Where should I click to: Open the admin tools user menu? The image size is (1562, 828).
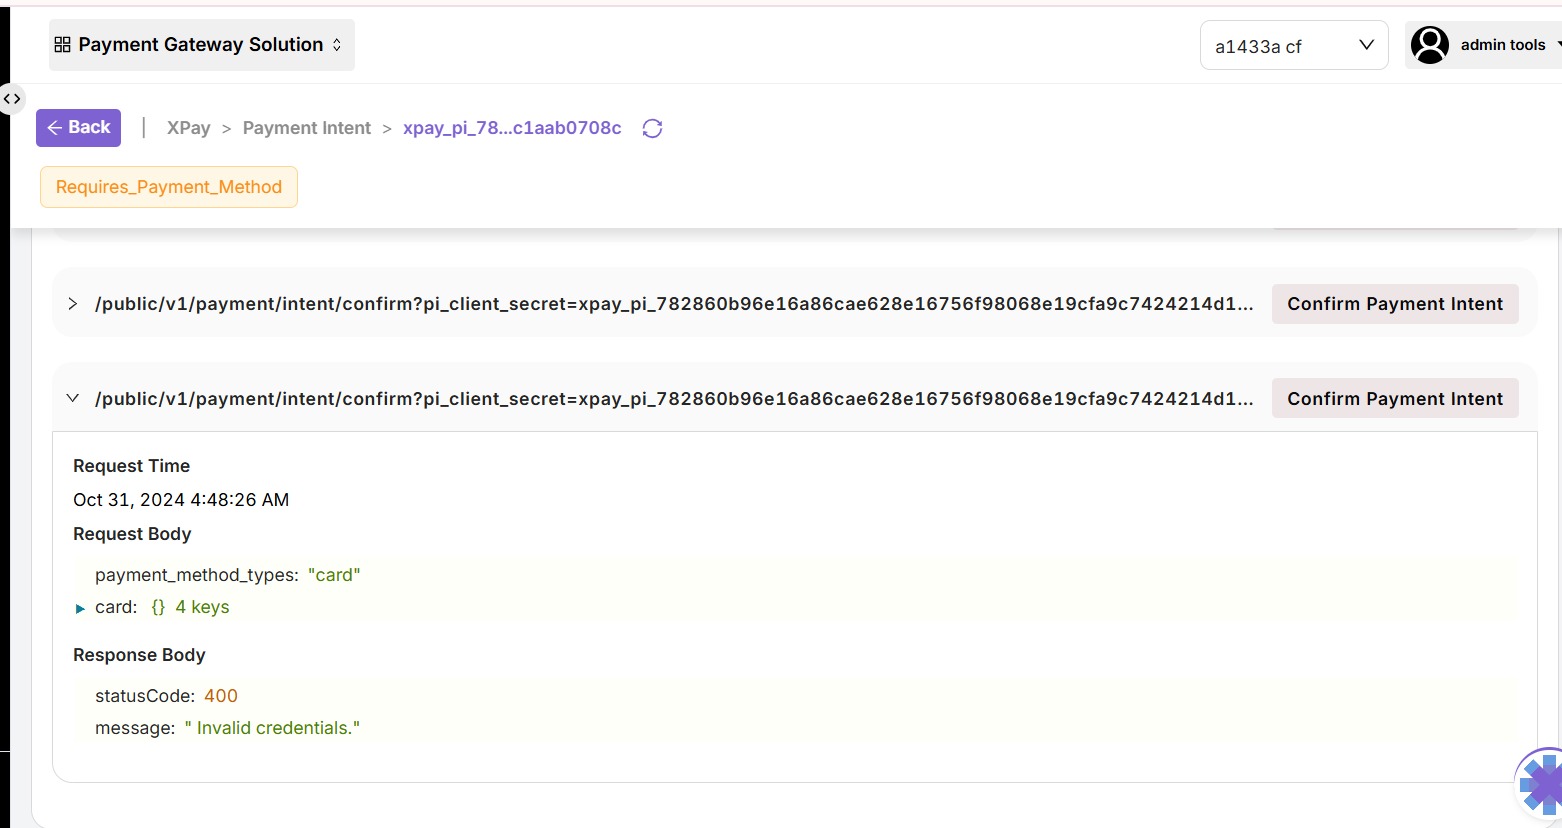tap(1502, 45)
